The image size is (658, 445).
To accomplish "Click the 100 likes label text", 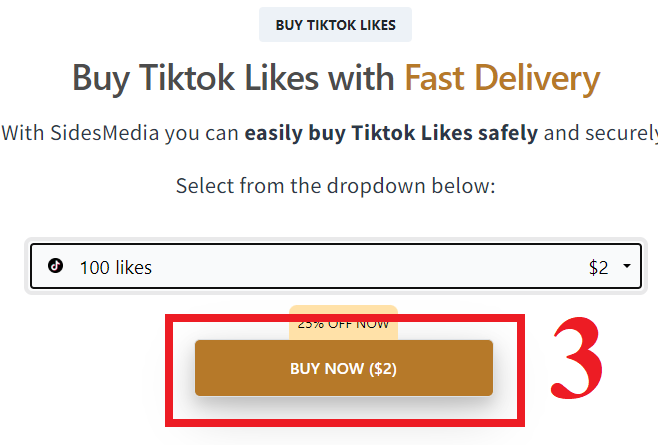I will (116, 267).
